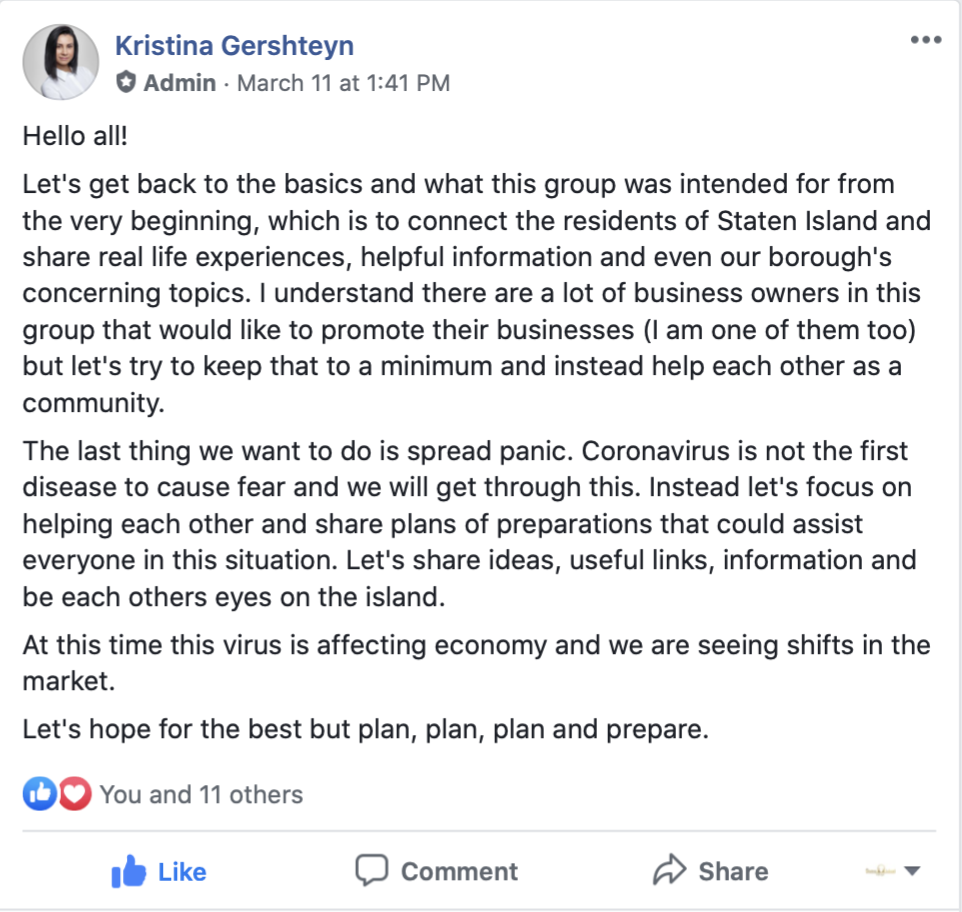Click the Share button label

733,872
